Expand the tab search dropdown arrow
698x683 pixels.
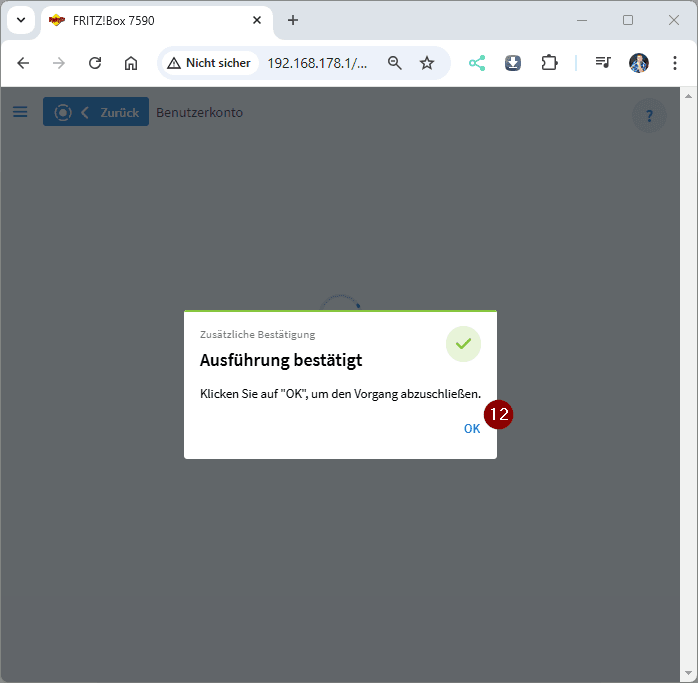[20, 20]
